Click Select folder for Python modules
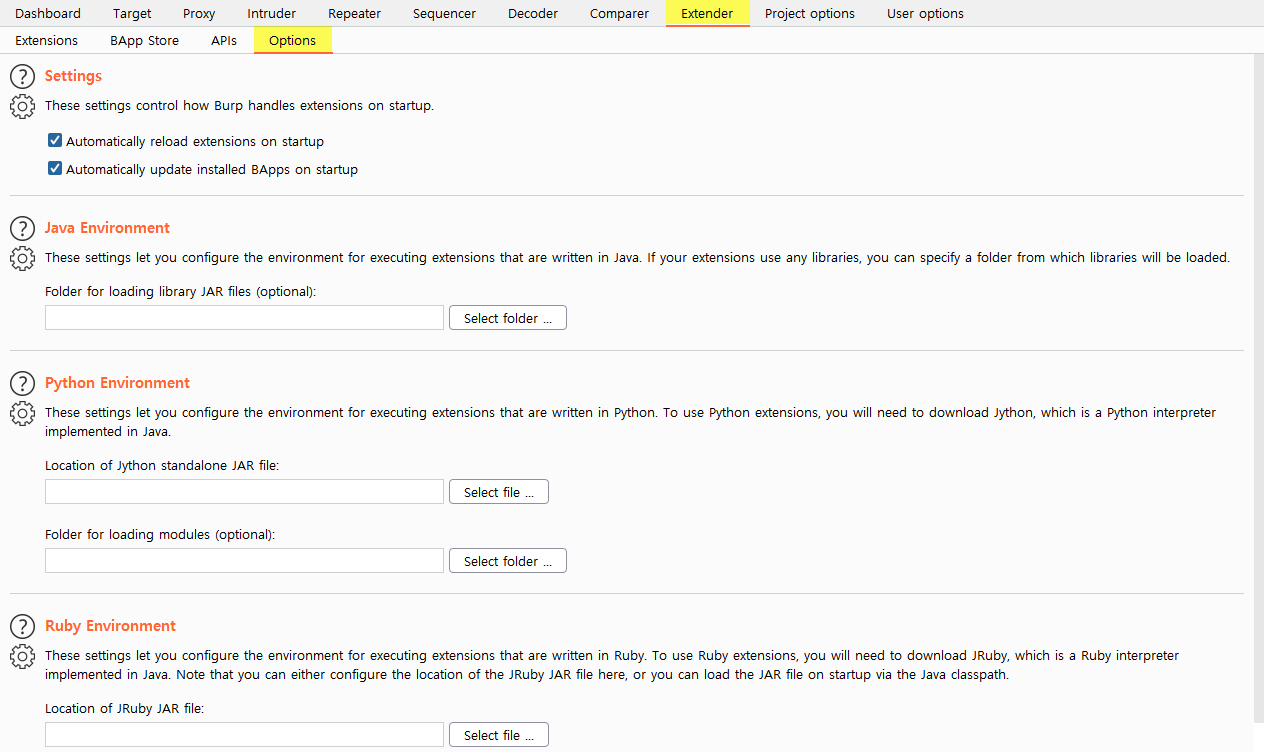1264x752 pixels. [x=508, y=561]
